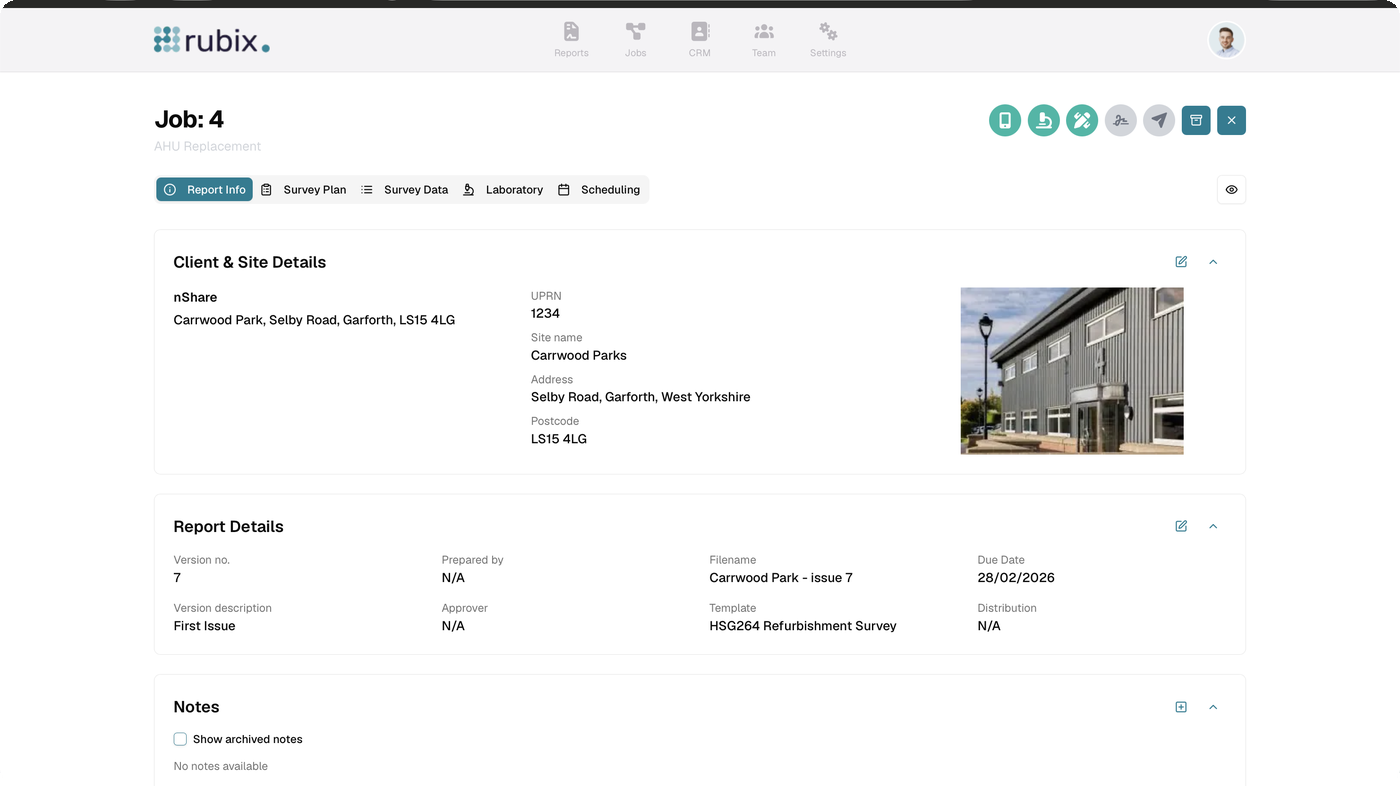Switch to the Survey Data tab

tap(404, 190)
